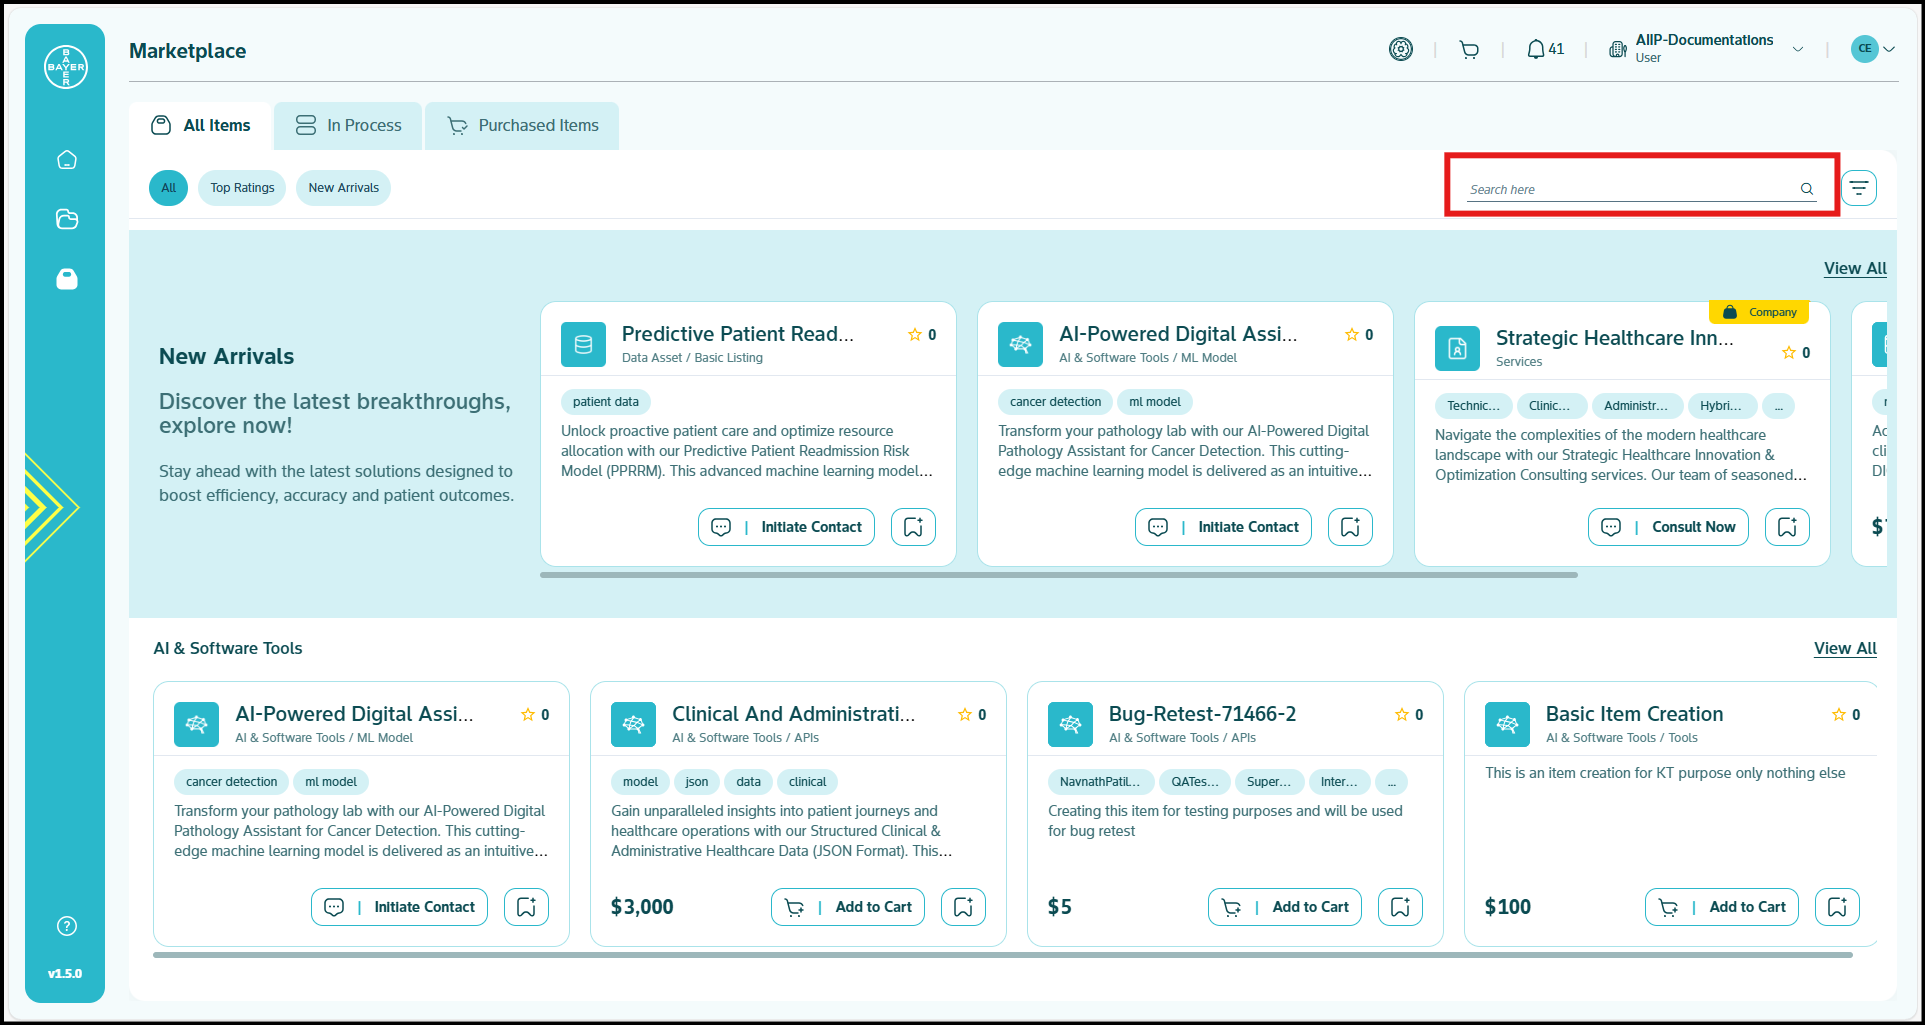
Task: Click the search magnifier icon
Action: point(1807,189)
